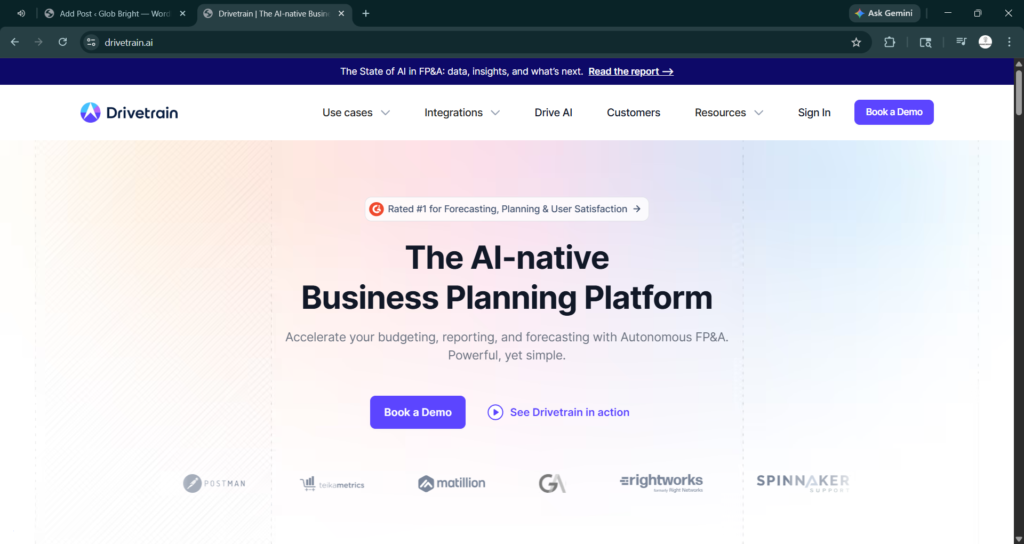The image size is (1024, 544).
Task: Open the Drive AI menu item
Action: 553,113
